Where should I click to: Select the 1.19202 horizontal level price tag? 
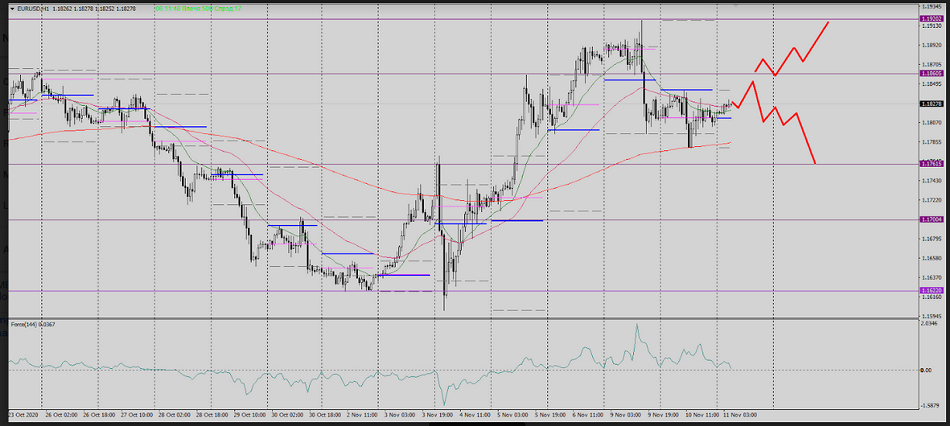[931, 19]
